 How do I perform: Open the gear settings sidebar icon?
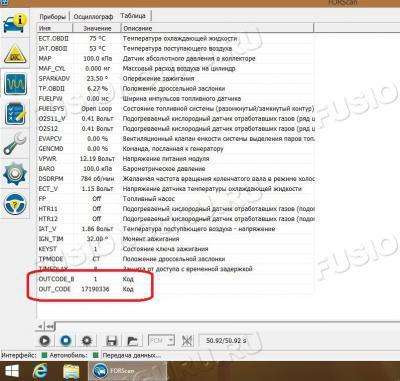tap(15, 173)
